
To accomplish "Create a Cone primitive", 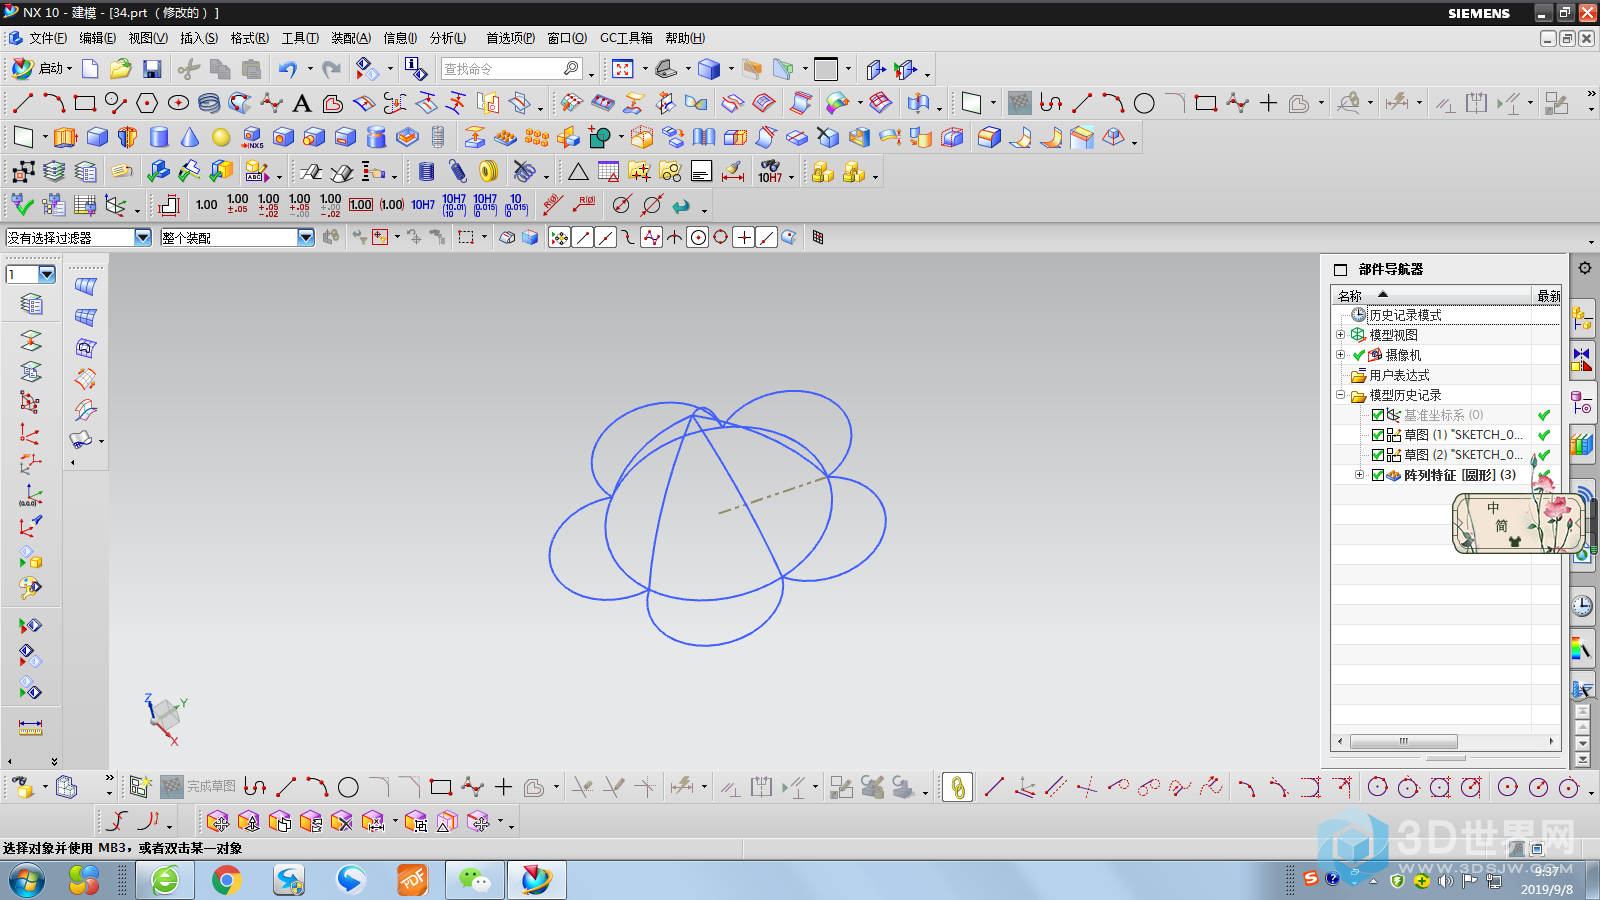I will [189, 137].
